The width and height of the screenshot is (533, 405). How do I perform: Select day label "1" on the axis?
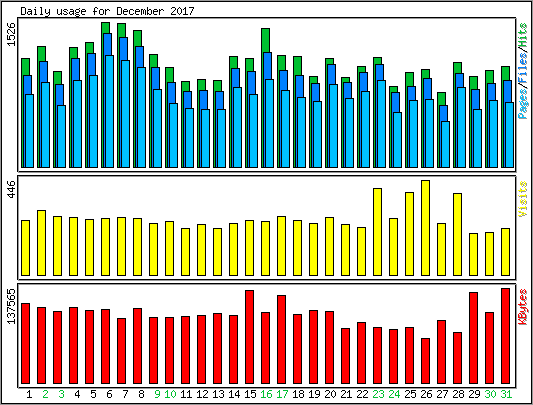coord(29,394)
